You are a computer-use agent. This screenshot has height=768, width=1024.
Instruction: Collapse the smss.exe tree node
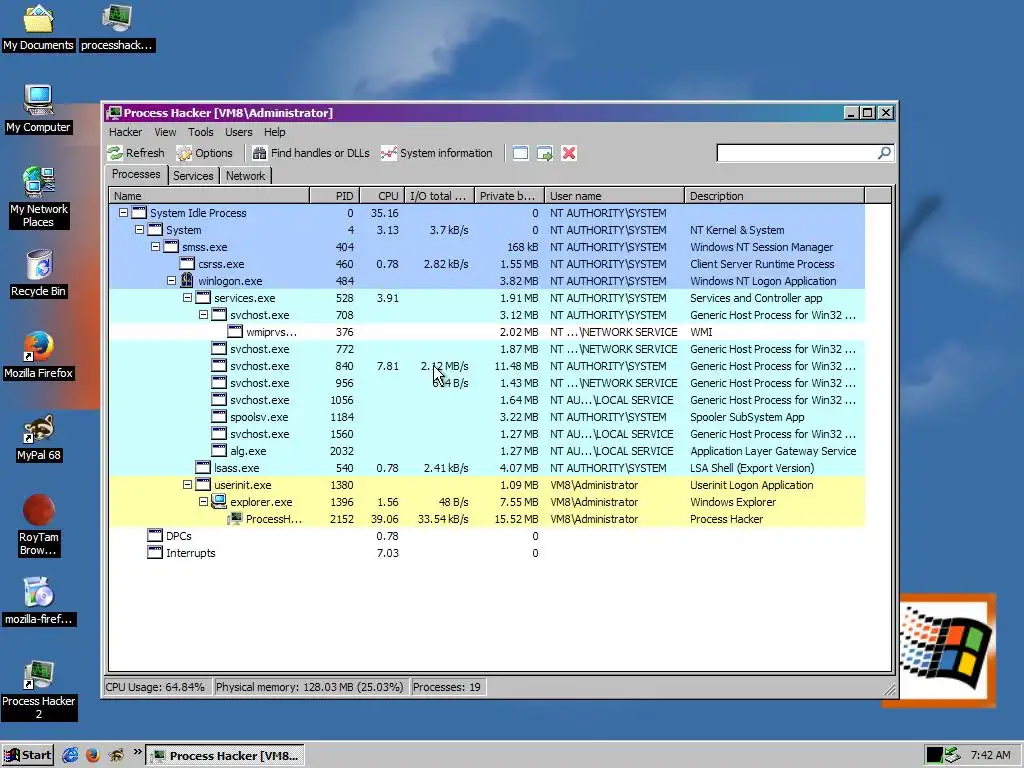155,247
